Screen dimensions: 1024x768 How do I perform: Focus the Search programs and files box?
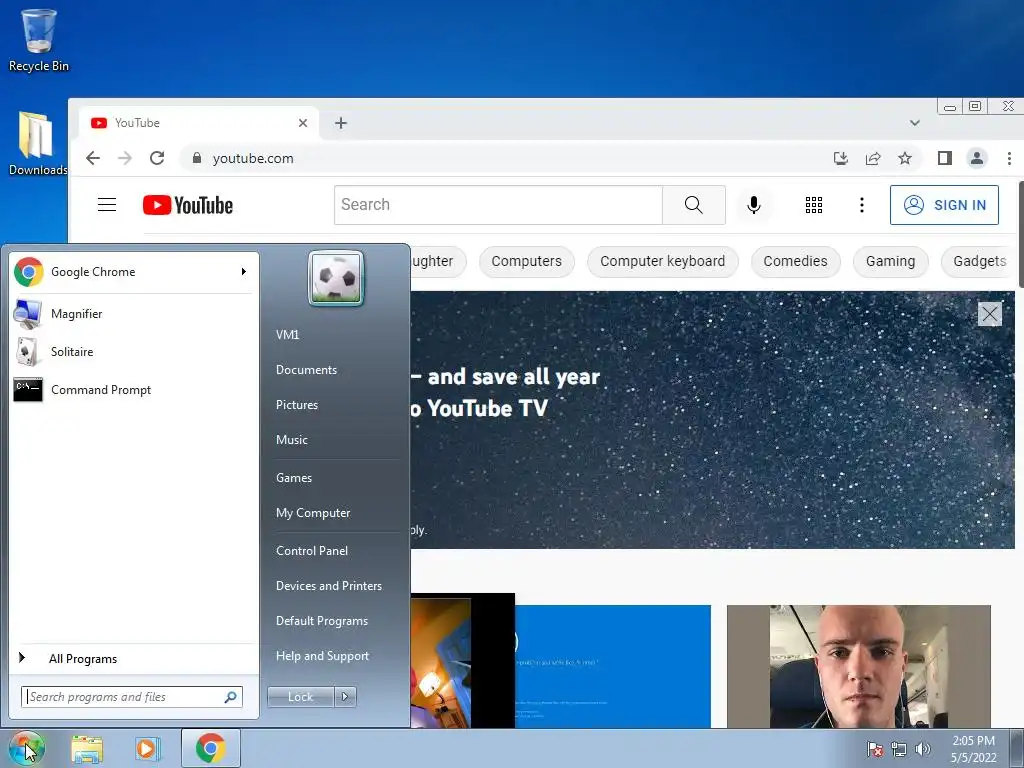point(131,697)
